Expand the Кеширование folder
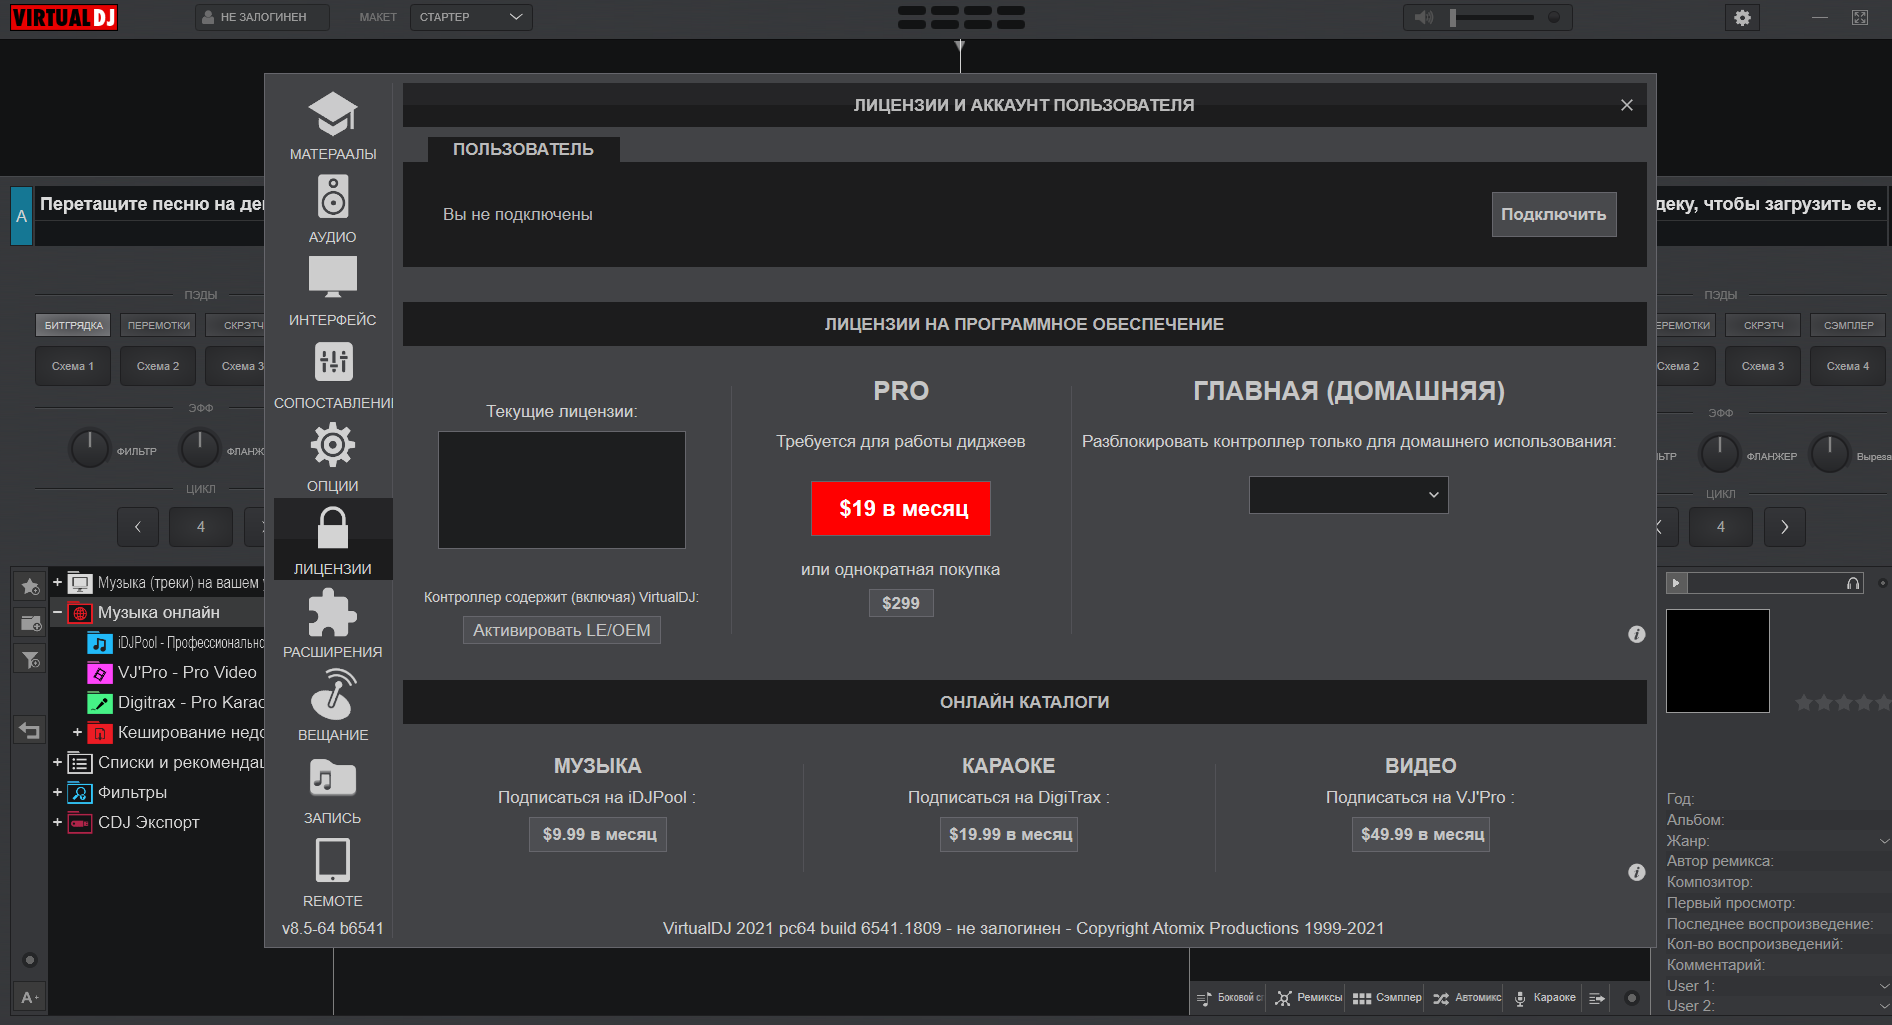 77,732
